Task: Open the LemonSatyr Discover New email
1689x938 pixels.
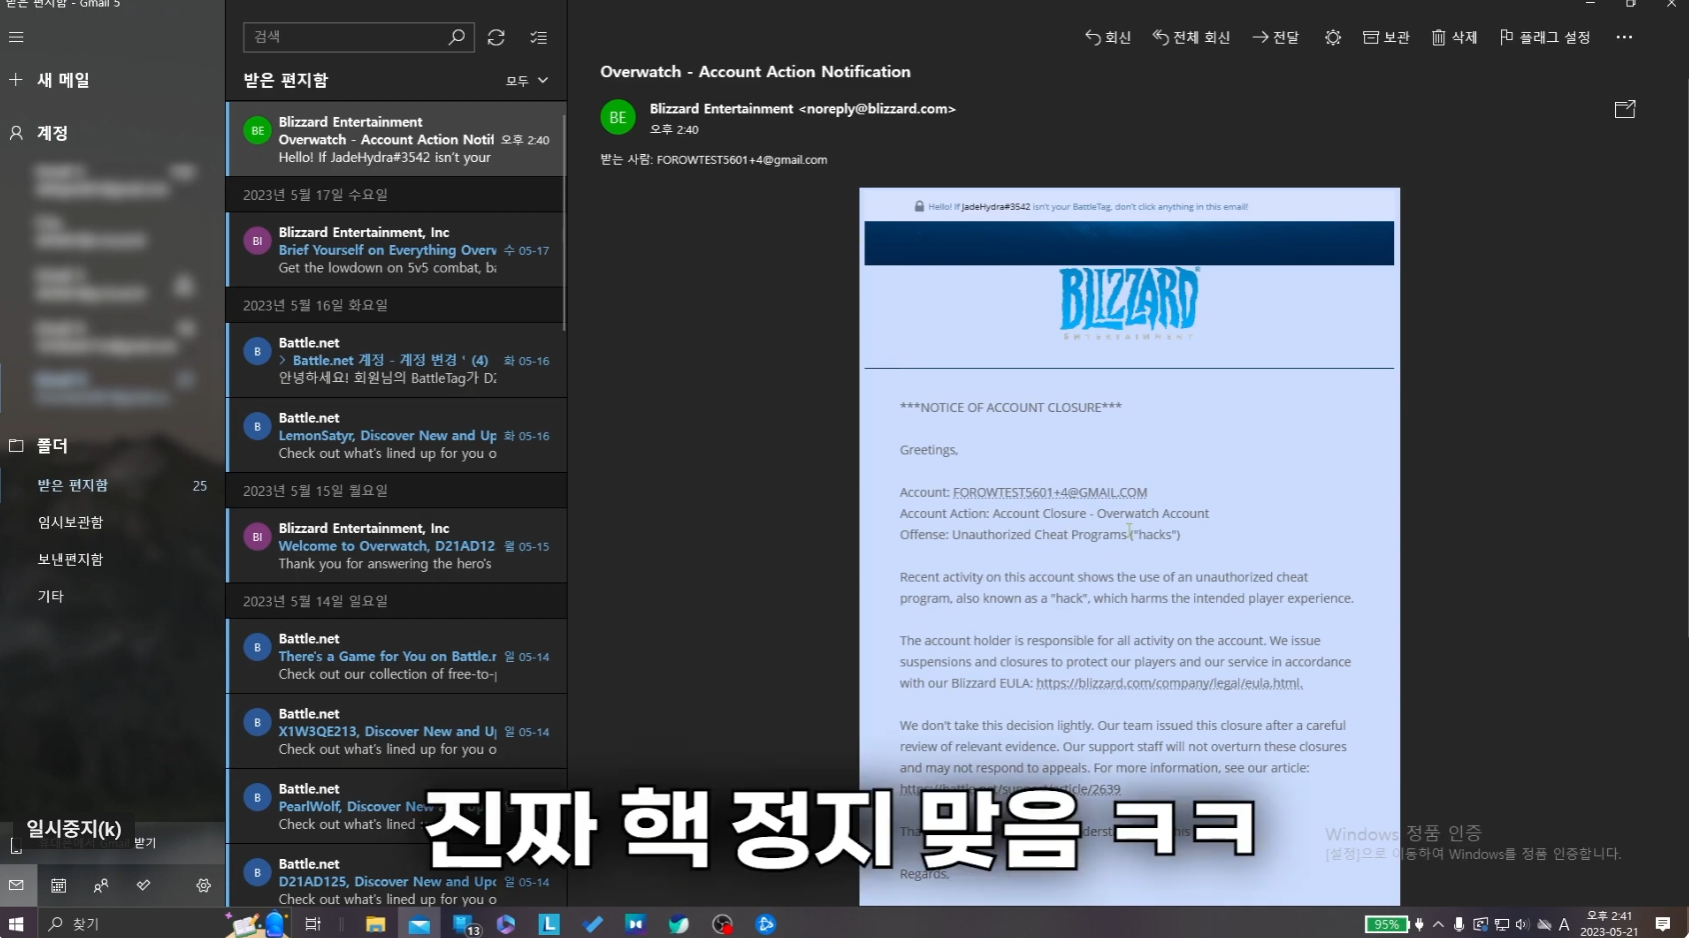Action: click(x=397, y=435)
